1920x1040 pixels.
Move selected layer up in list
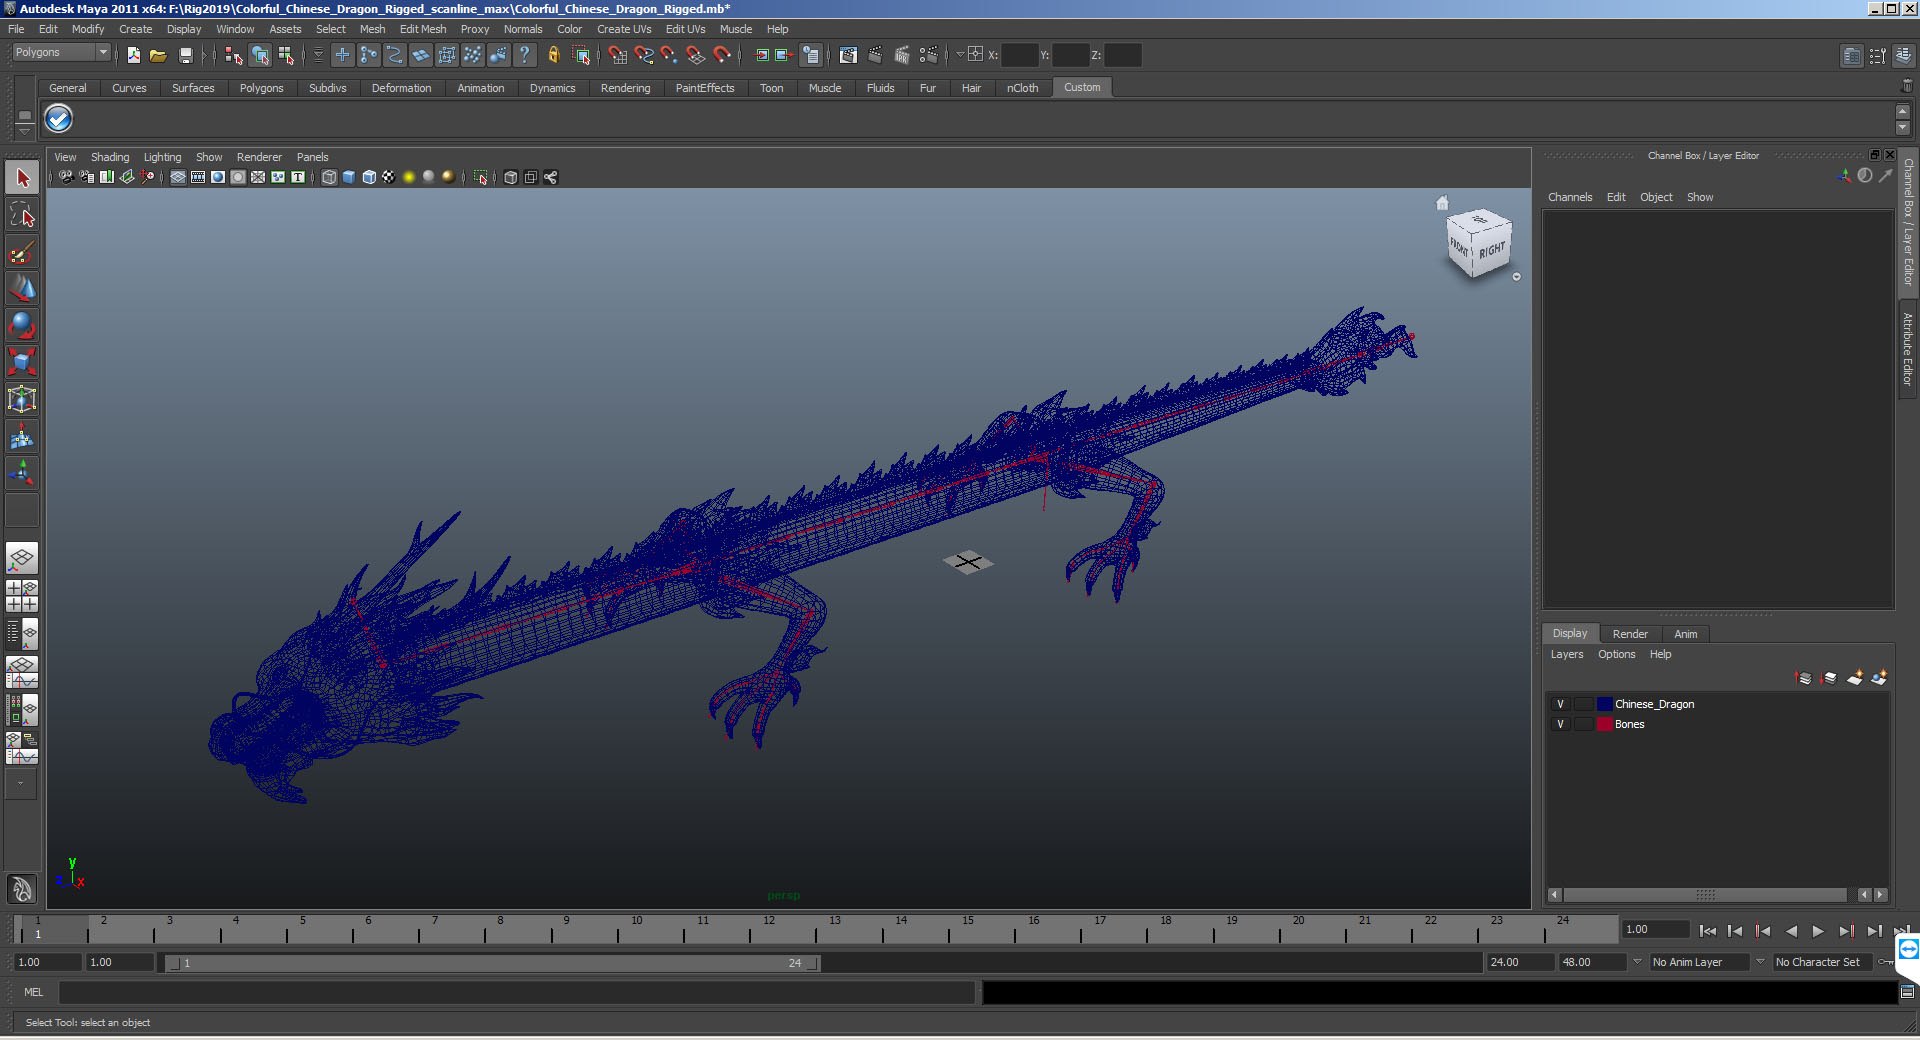pos(1804,678)
